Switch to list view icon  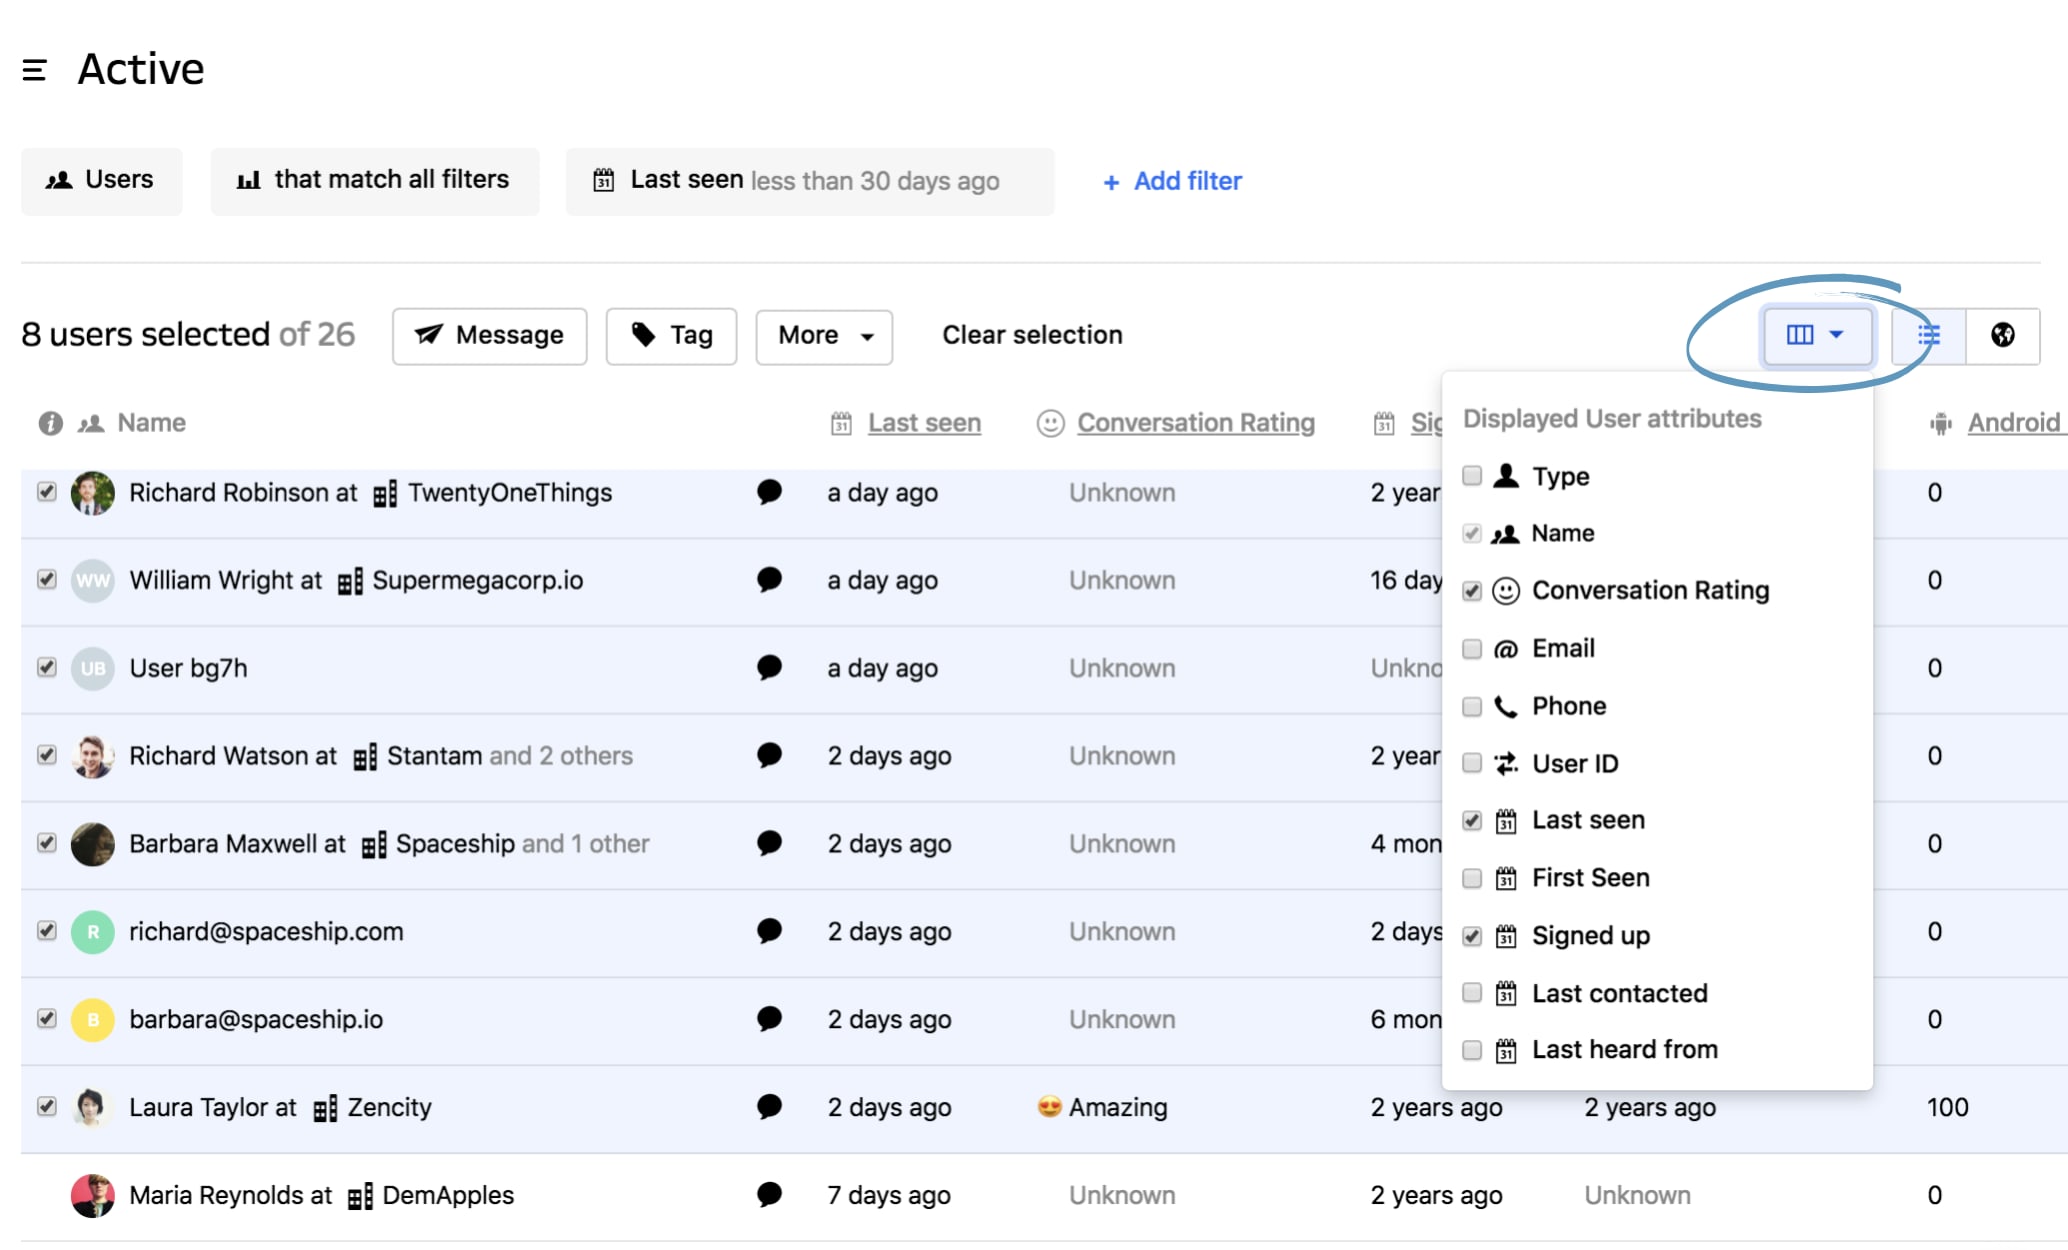pos(1929,335)
